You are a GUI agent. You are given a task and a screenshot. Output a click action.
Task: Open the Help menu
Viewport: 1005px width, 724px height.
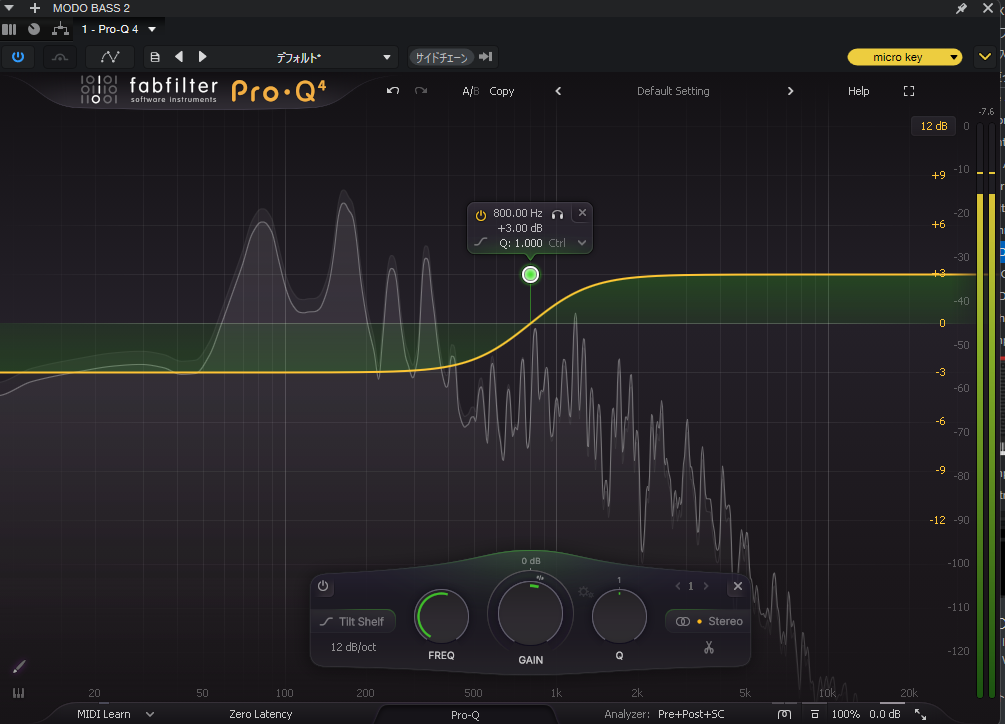coord(858,91)
